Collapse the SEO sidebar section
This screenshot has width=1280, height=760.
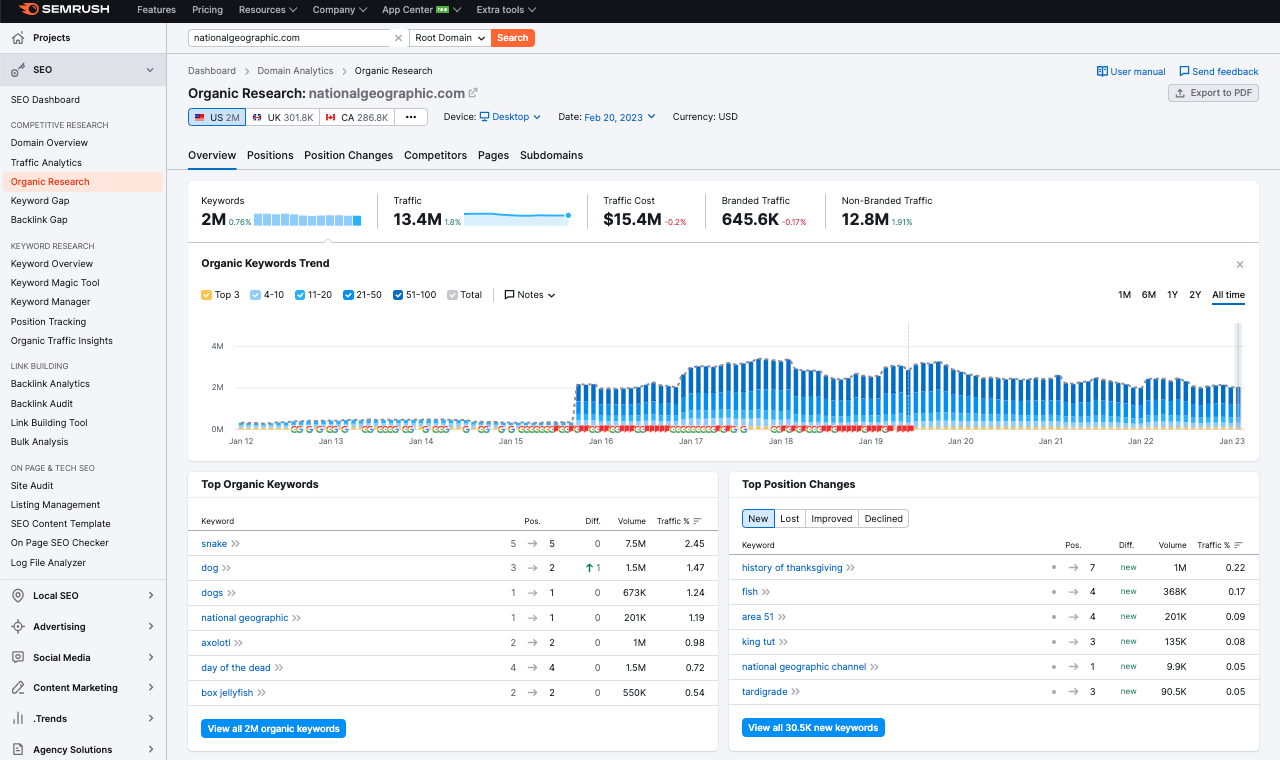(150, 70)
